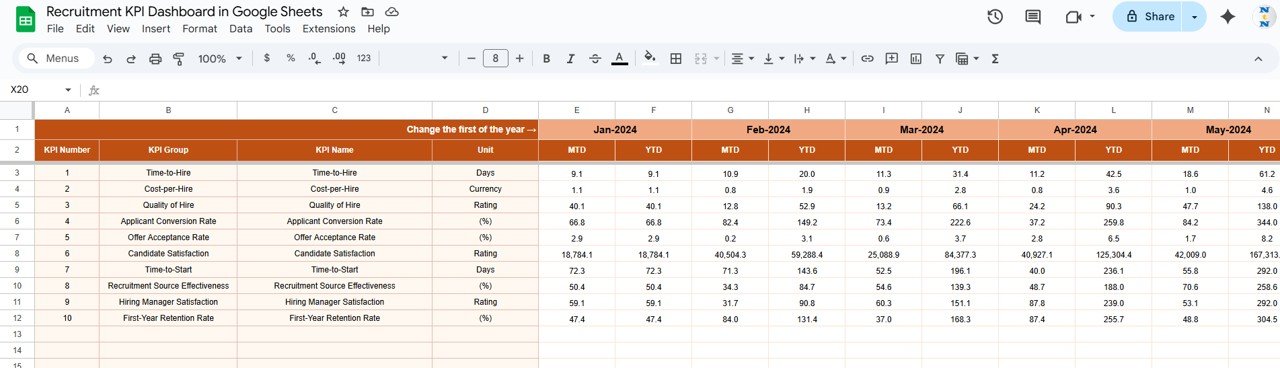
Task: Increase decimal places
Action: coord(340,59)
